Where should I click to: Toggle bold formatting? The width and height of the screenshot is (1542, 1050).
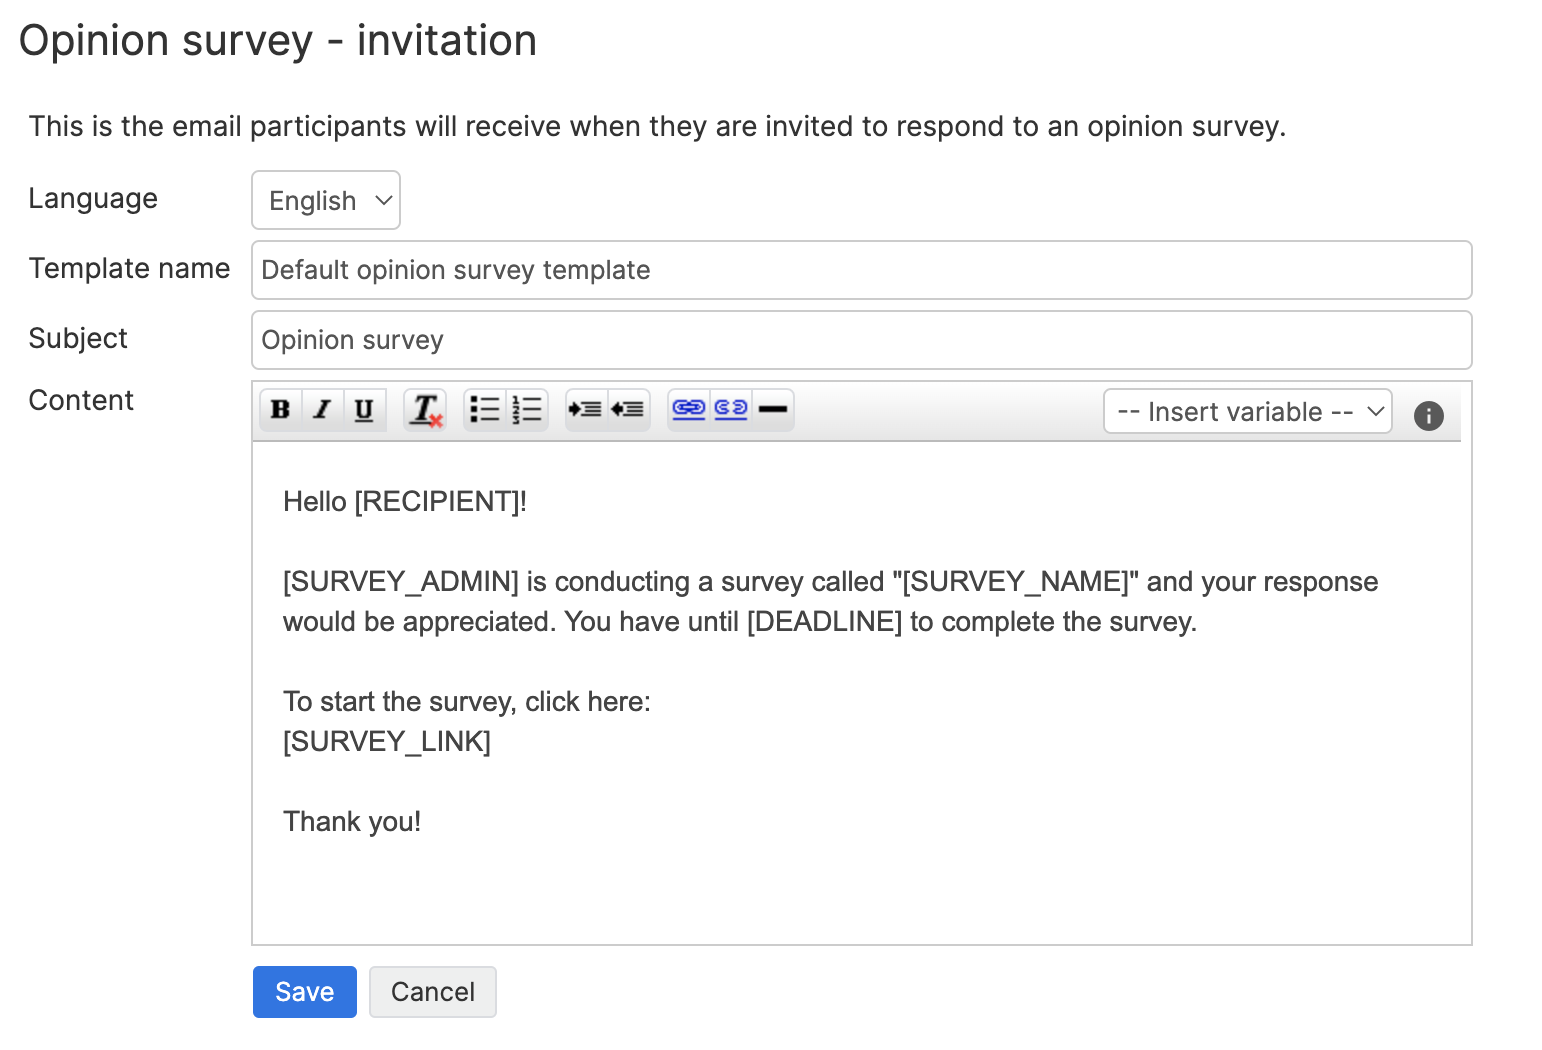click(x=280, y=409)
